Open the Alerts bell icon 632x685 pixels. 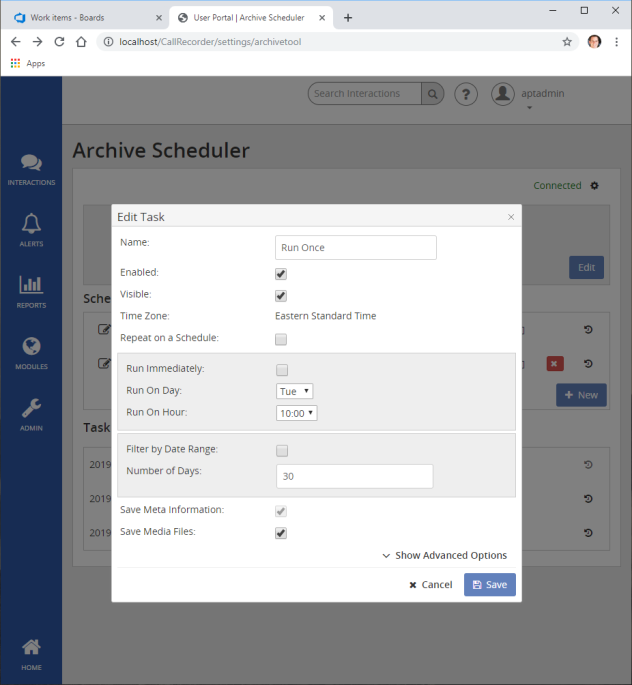[x=31, y=228]
